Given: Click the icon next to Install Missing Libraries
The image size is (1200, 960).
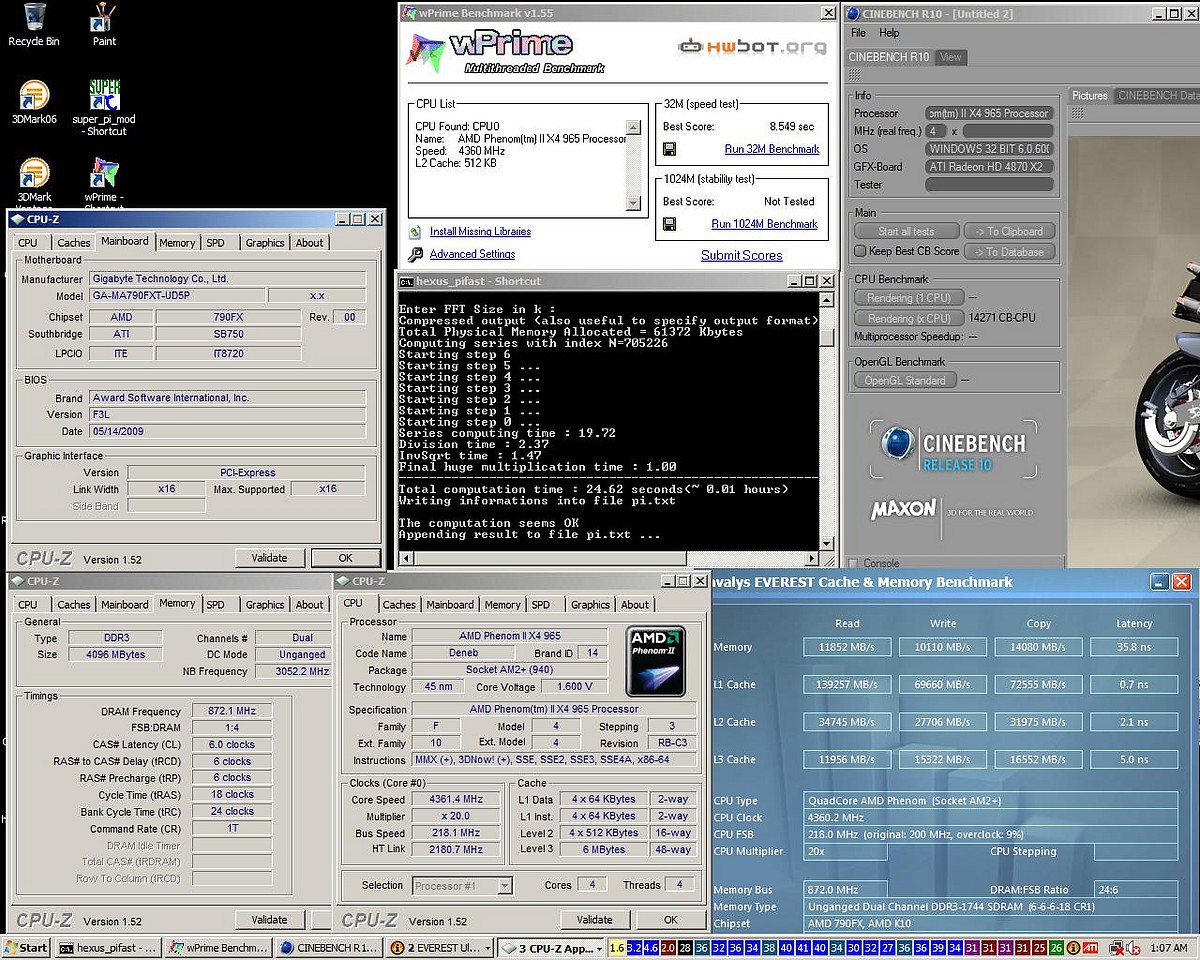Looking at the screenshot, I should [x=416, y=231].
